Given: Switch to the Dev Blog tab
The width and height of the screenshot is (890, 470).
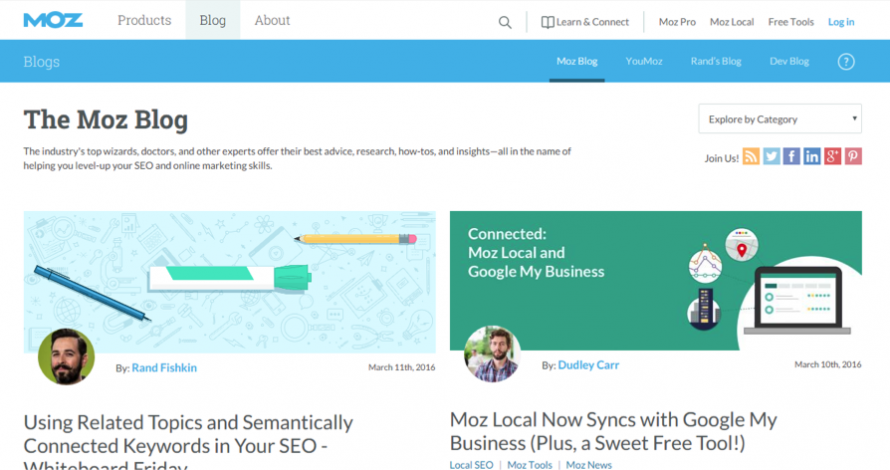Looking at the screenshot, I should pyautogui.click(x=789, y=61).
